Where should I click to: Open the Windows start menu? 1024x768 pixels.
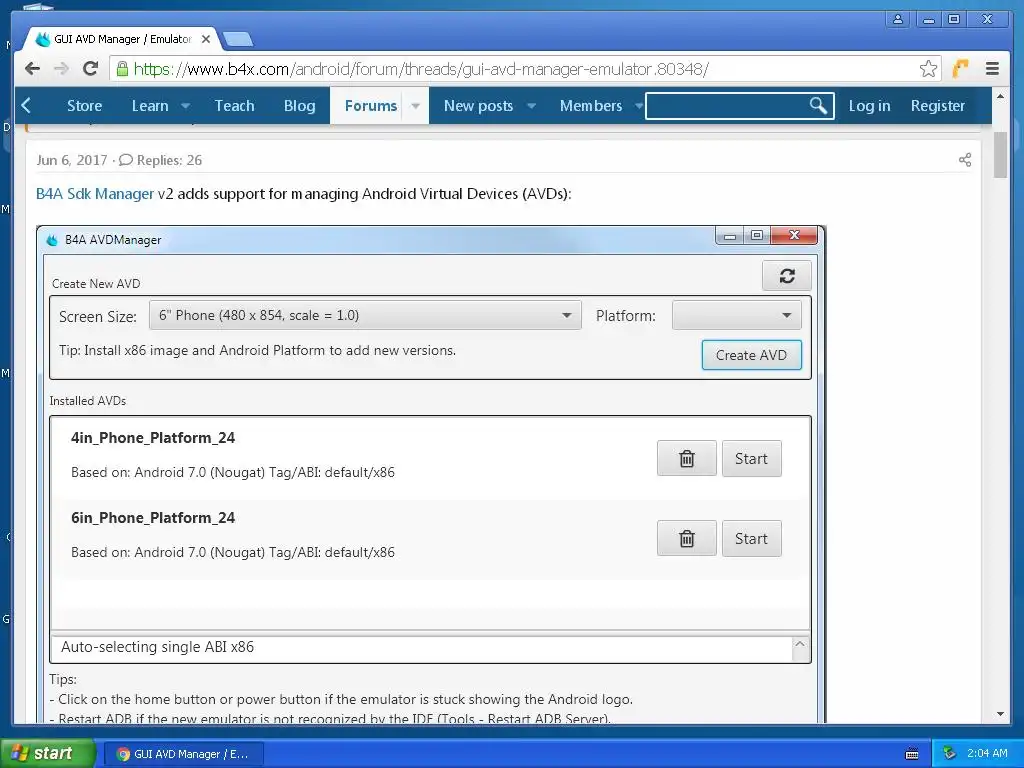point(47,754)
